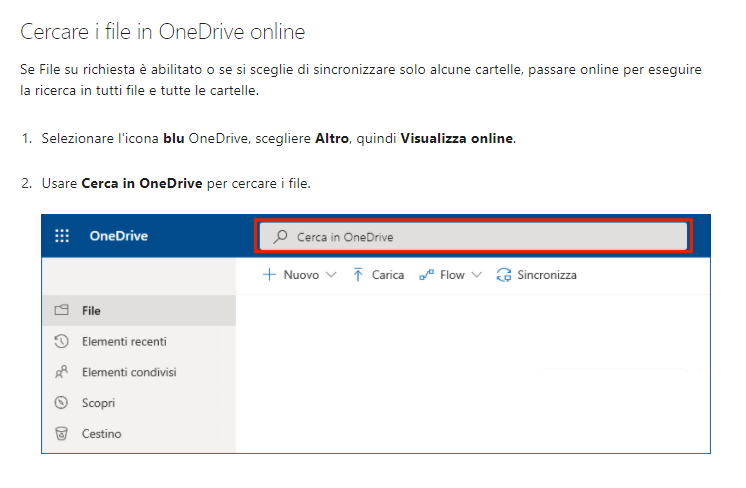Click the bold text Visualizza online

457,138
